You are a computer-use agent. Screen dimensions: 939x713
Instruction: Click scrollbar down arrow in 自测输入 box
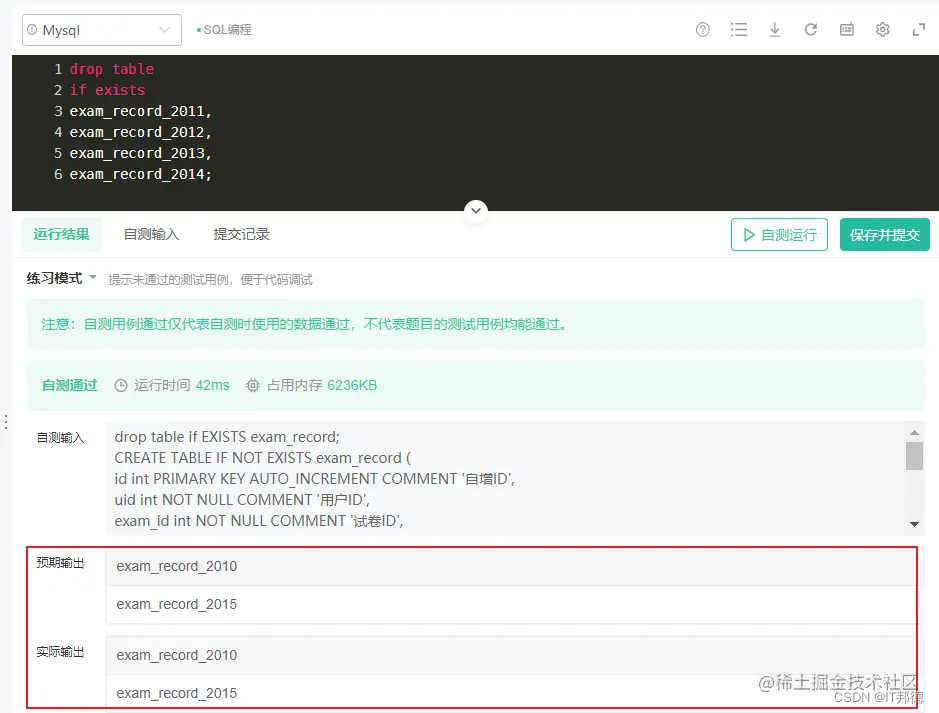(914, 524)
